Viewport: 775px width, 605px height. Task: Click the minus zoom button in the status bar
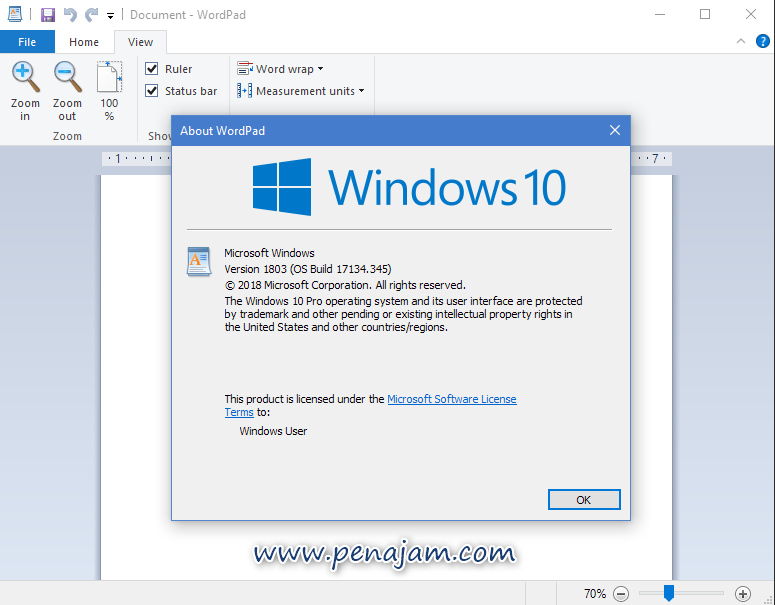pos(621,594)
